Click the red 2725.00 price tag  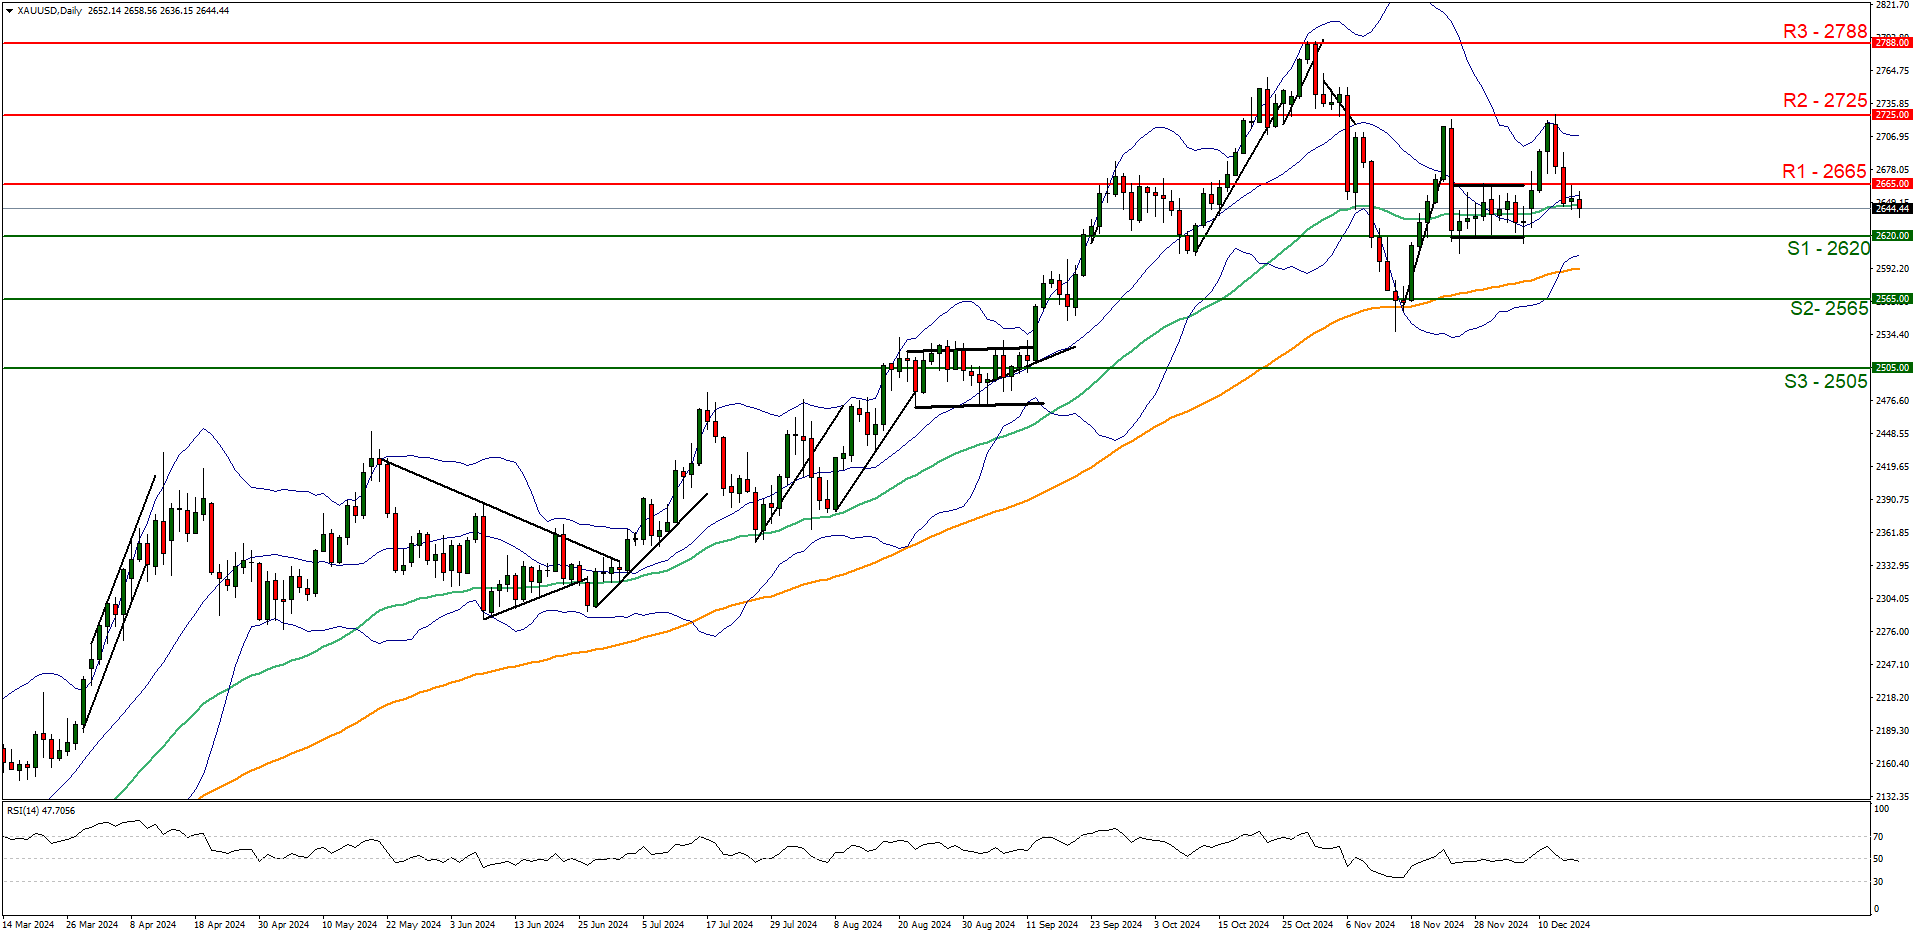pyautogui.click(x=1892, y=115)
